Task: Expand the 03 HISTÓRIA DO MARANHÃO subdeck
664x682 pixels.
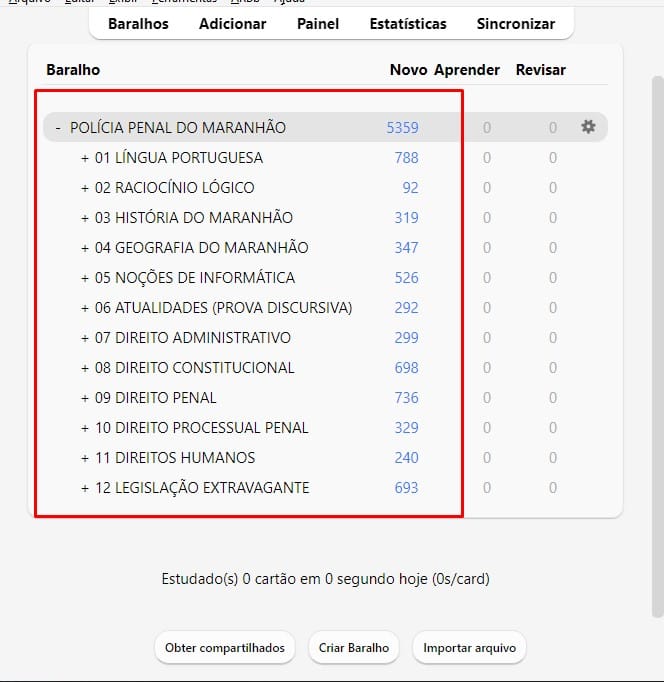Action: pyautogui.click(x=85, y=218)
